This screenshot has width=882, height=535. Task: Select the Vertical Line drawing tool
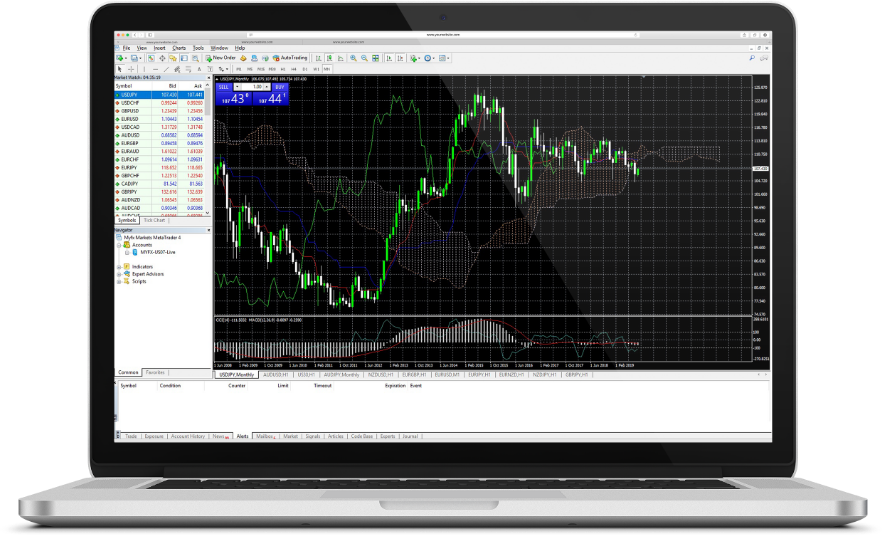tap(144, 69)
